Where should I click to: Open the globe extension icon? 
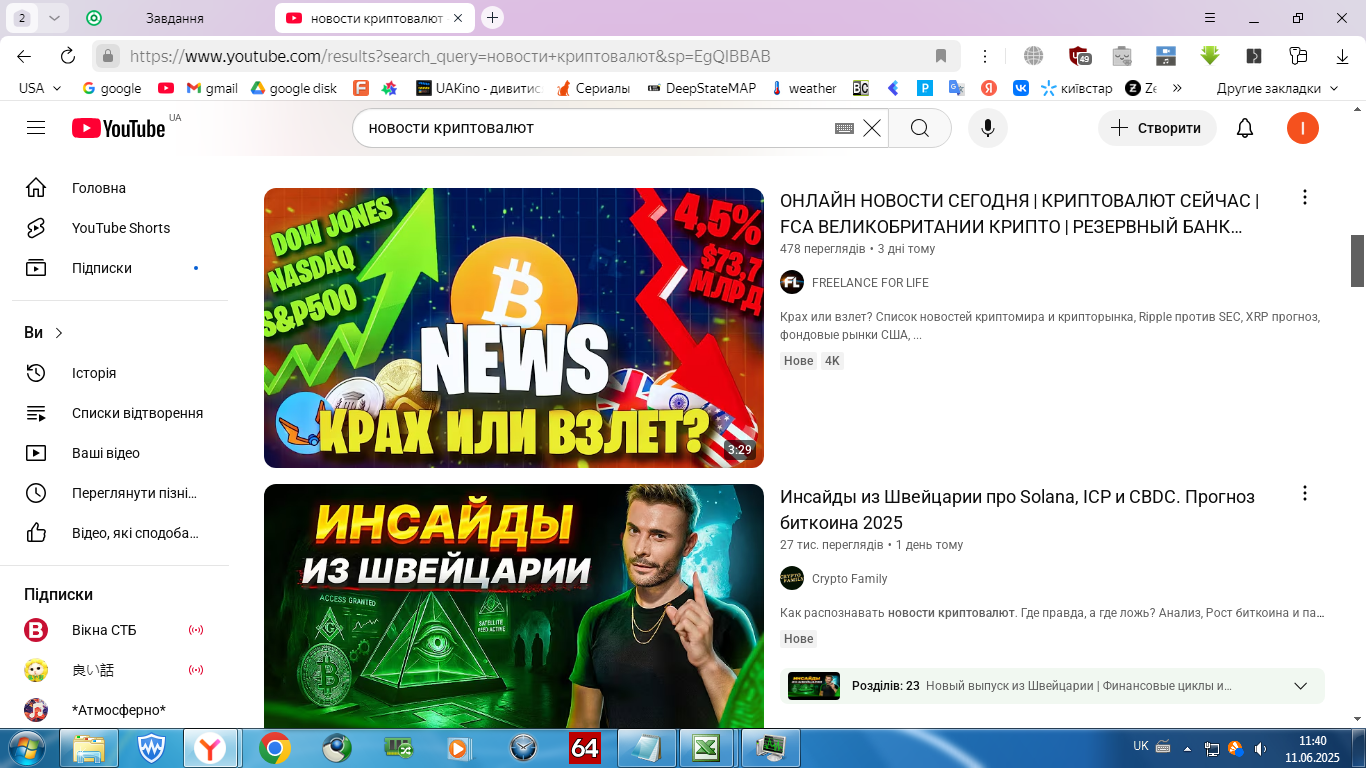pos(1033,56)
